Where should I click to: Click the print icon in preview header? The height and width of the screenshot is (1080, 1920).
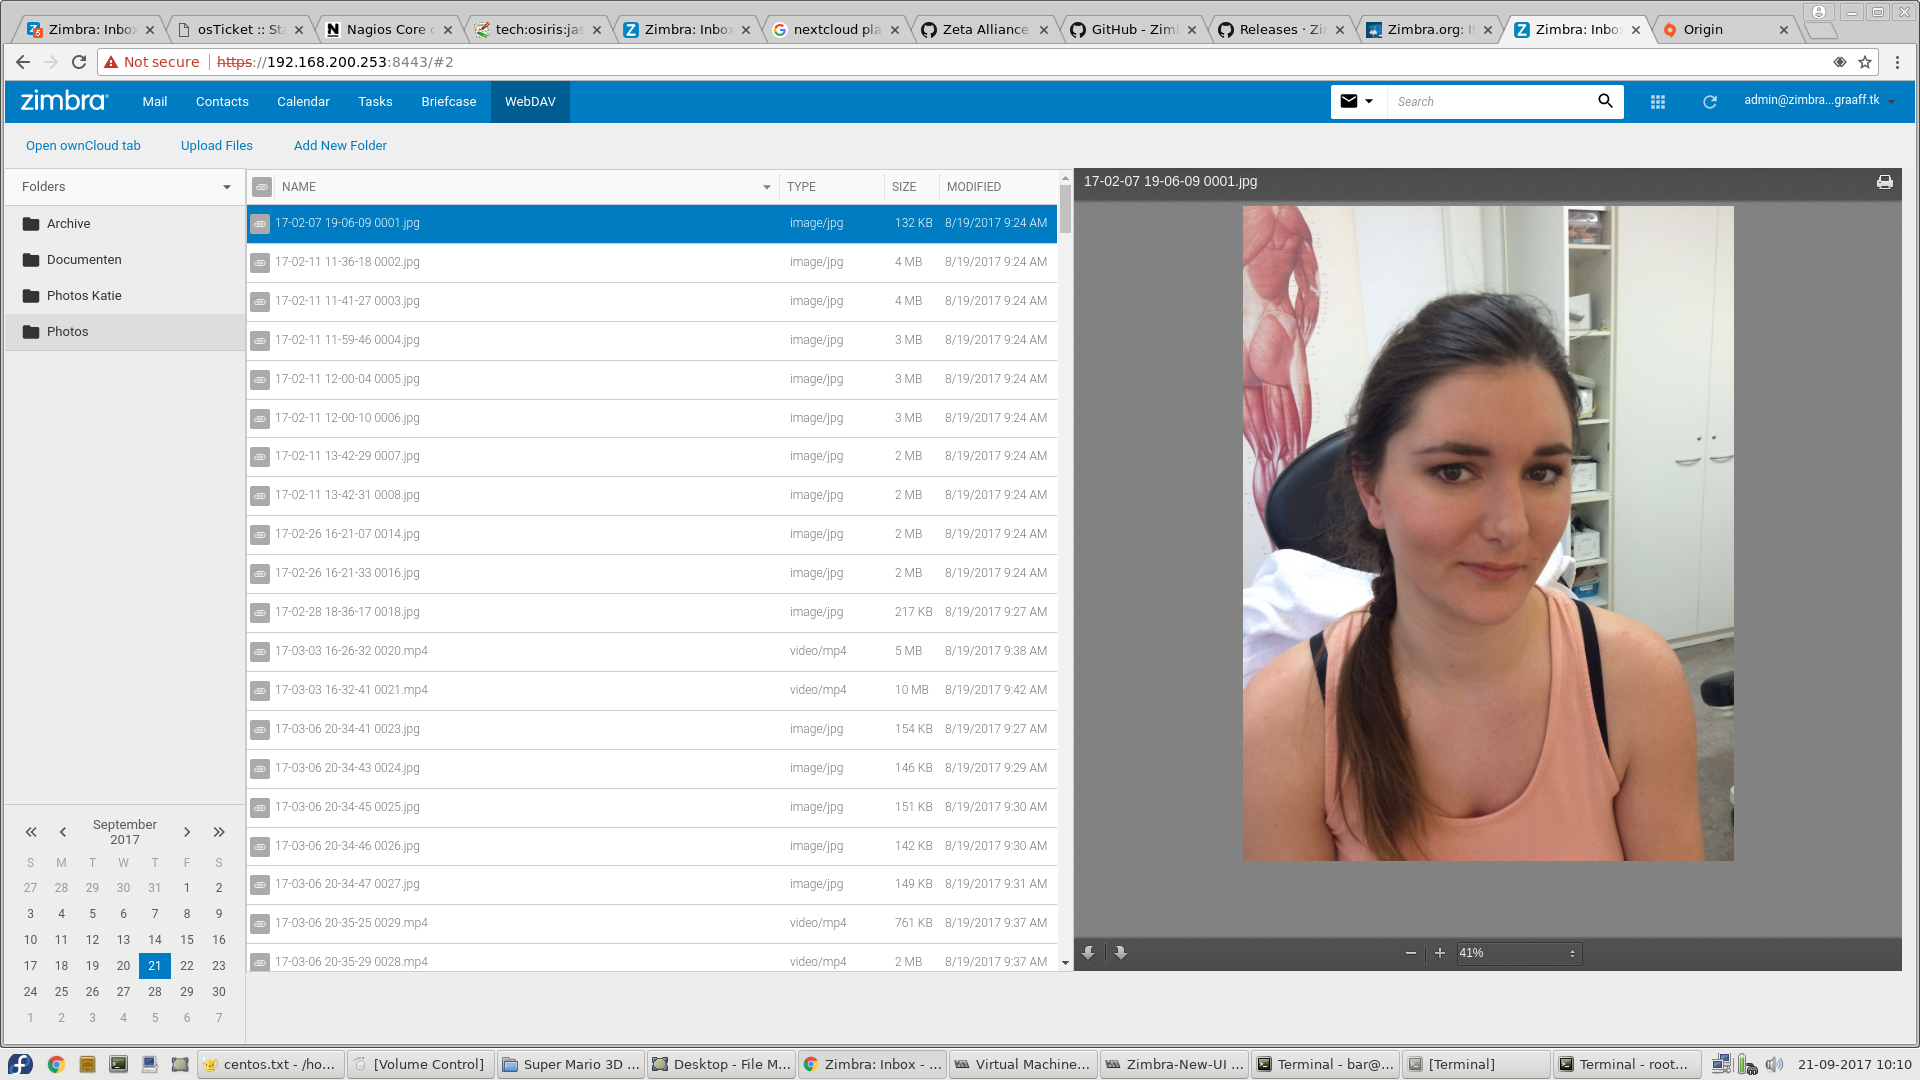1884,182
